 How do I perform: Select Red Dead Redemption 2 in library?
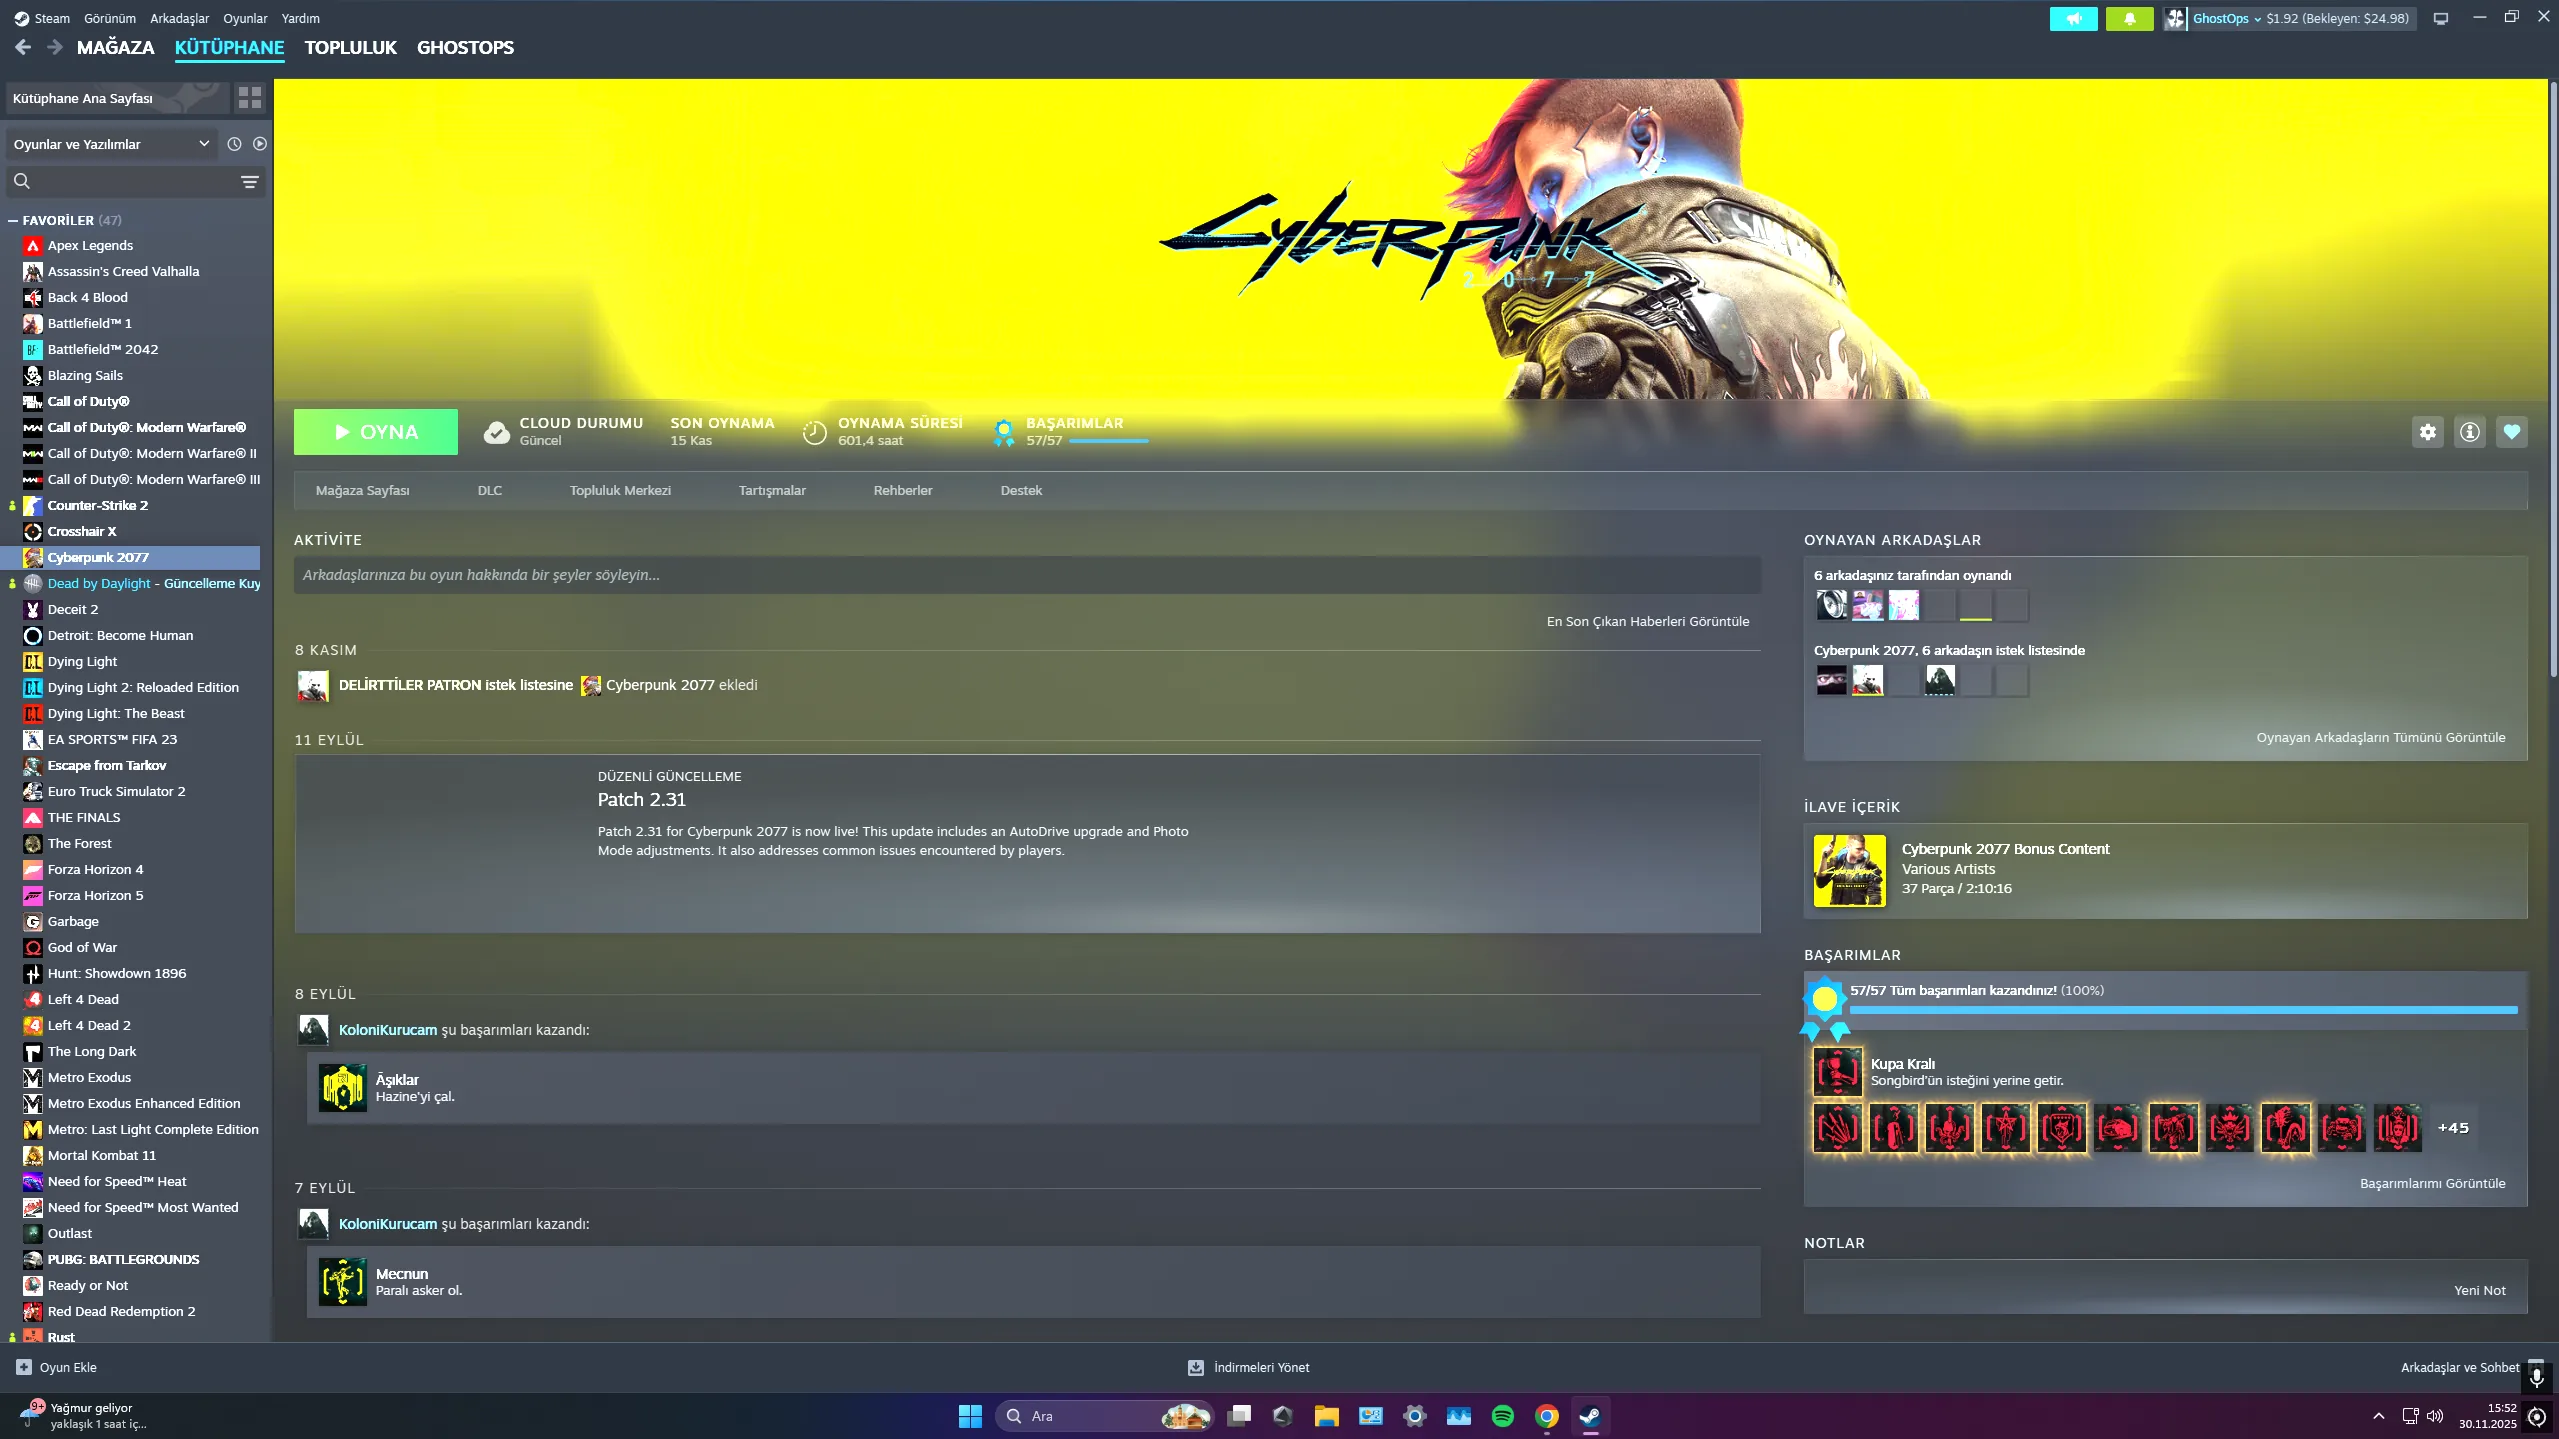(x=121, y=1311)
